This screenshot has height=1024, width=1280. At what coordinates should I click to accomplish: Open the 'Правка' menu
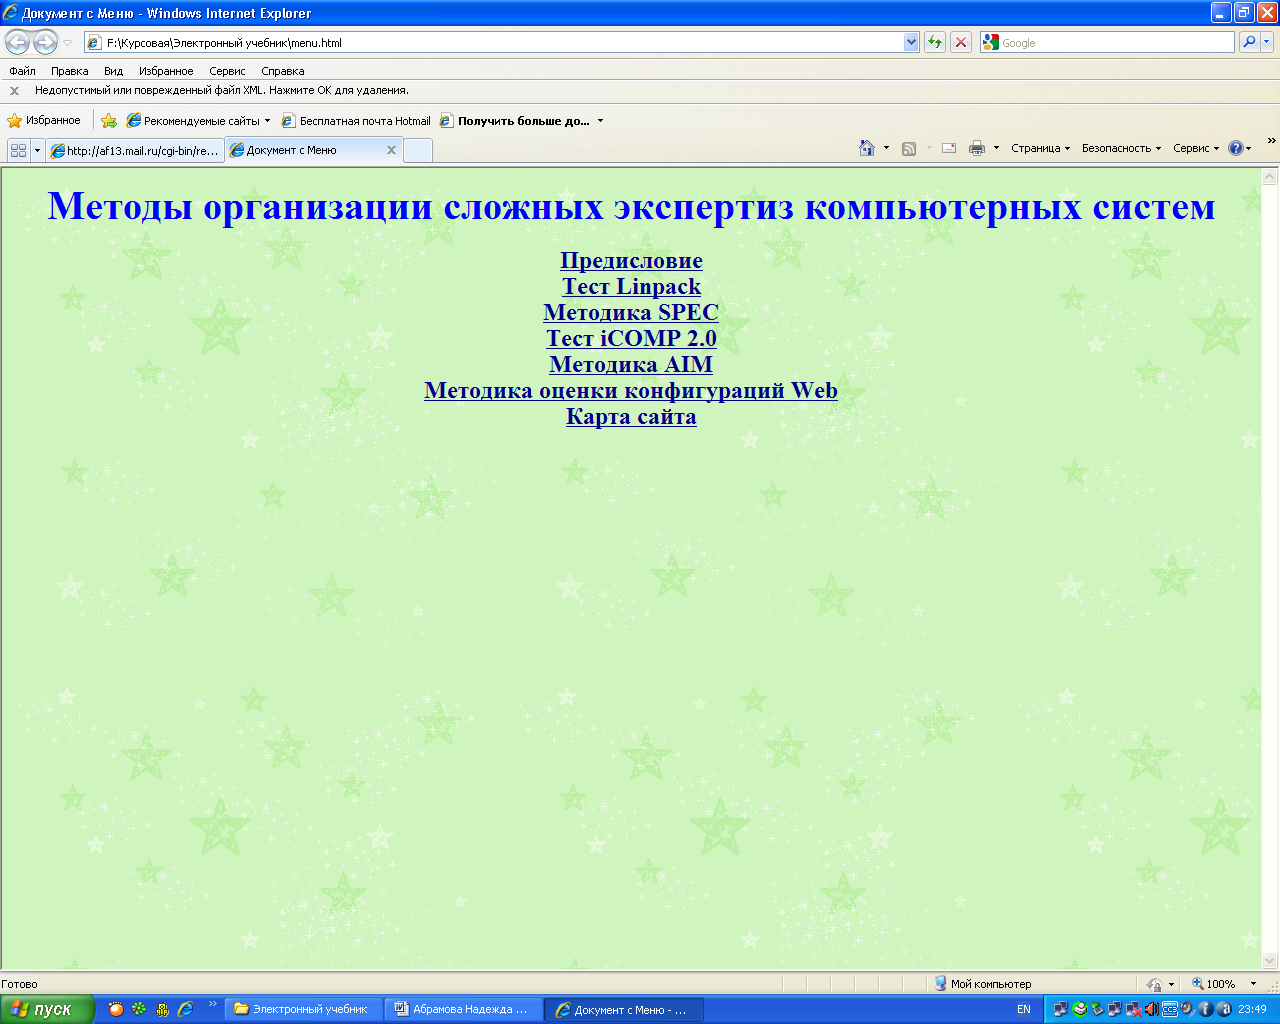click(70, 71)
